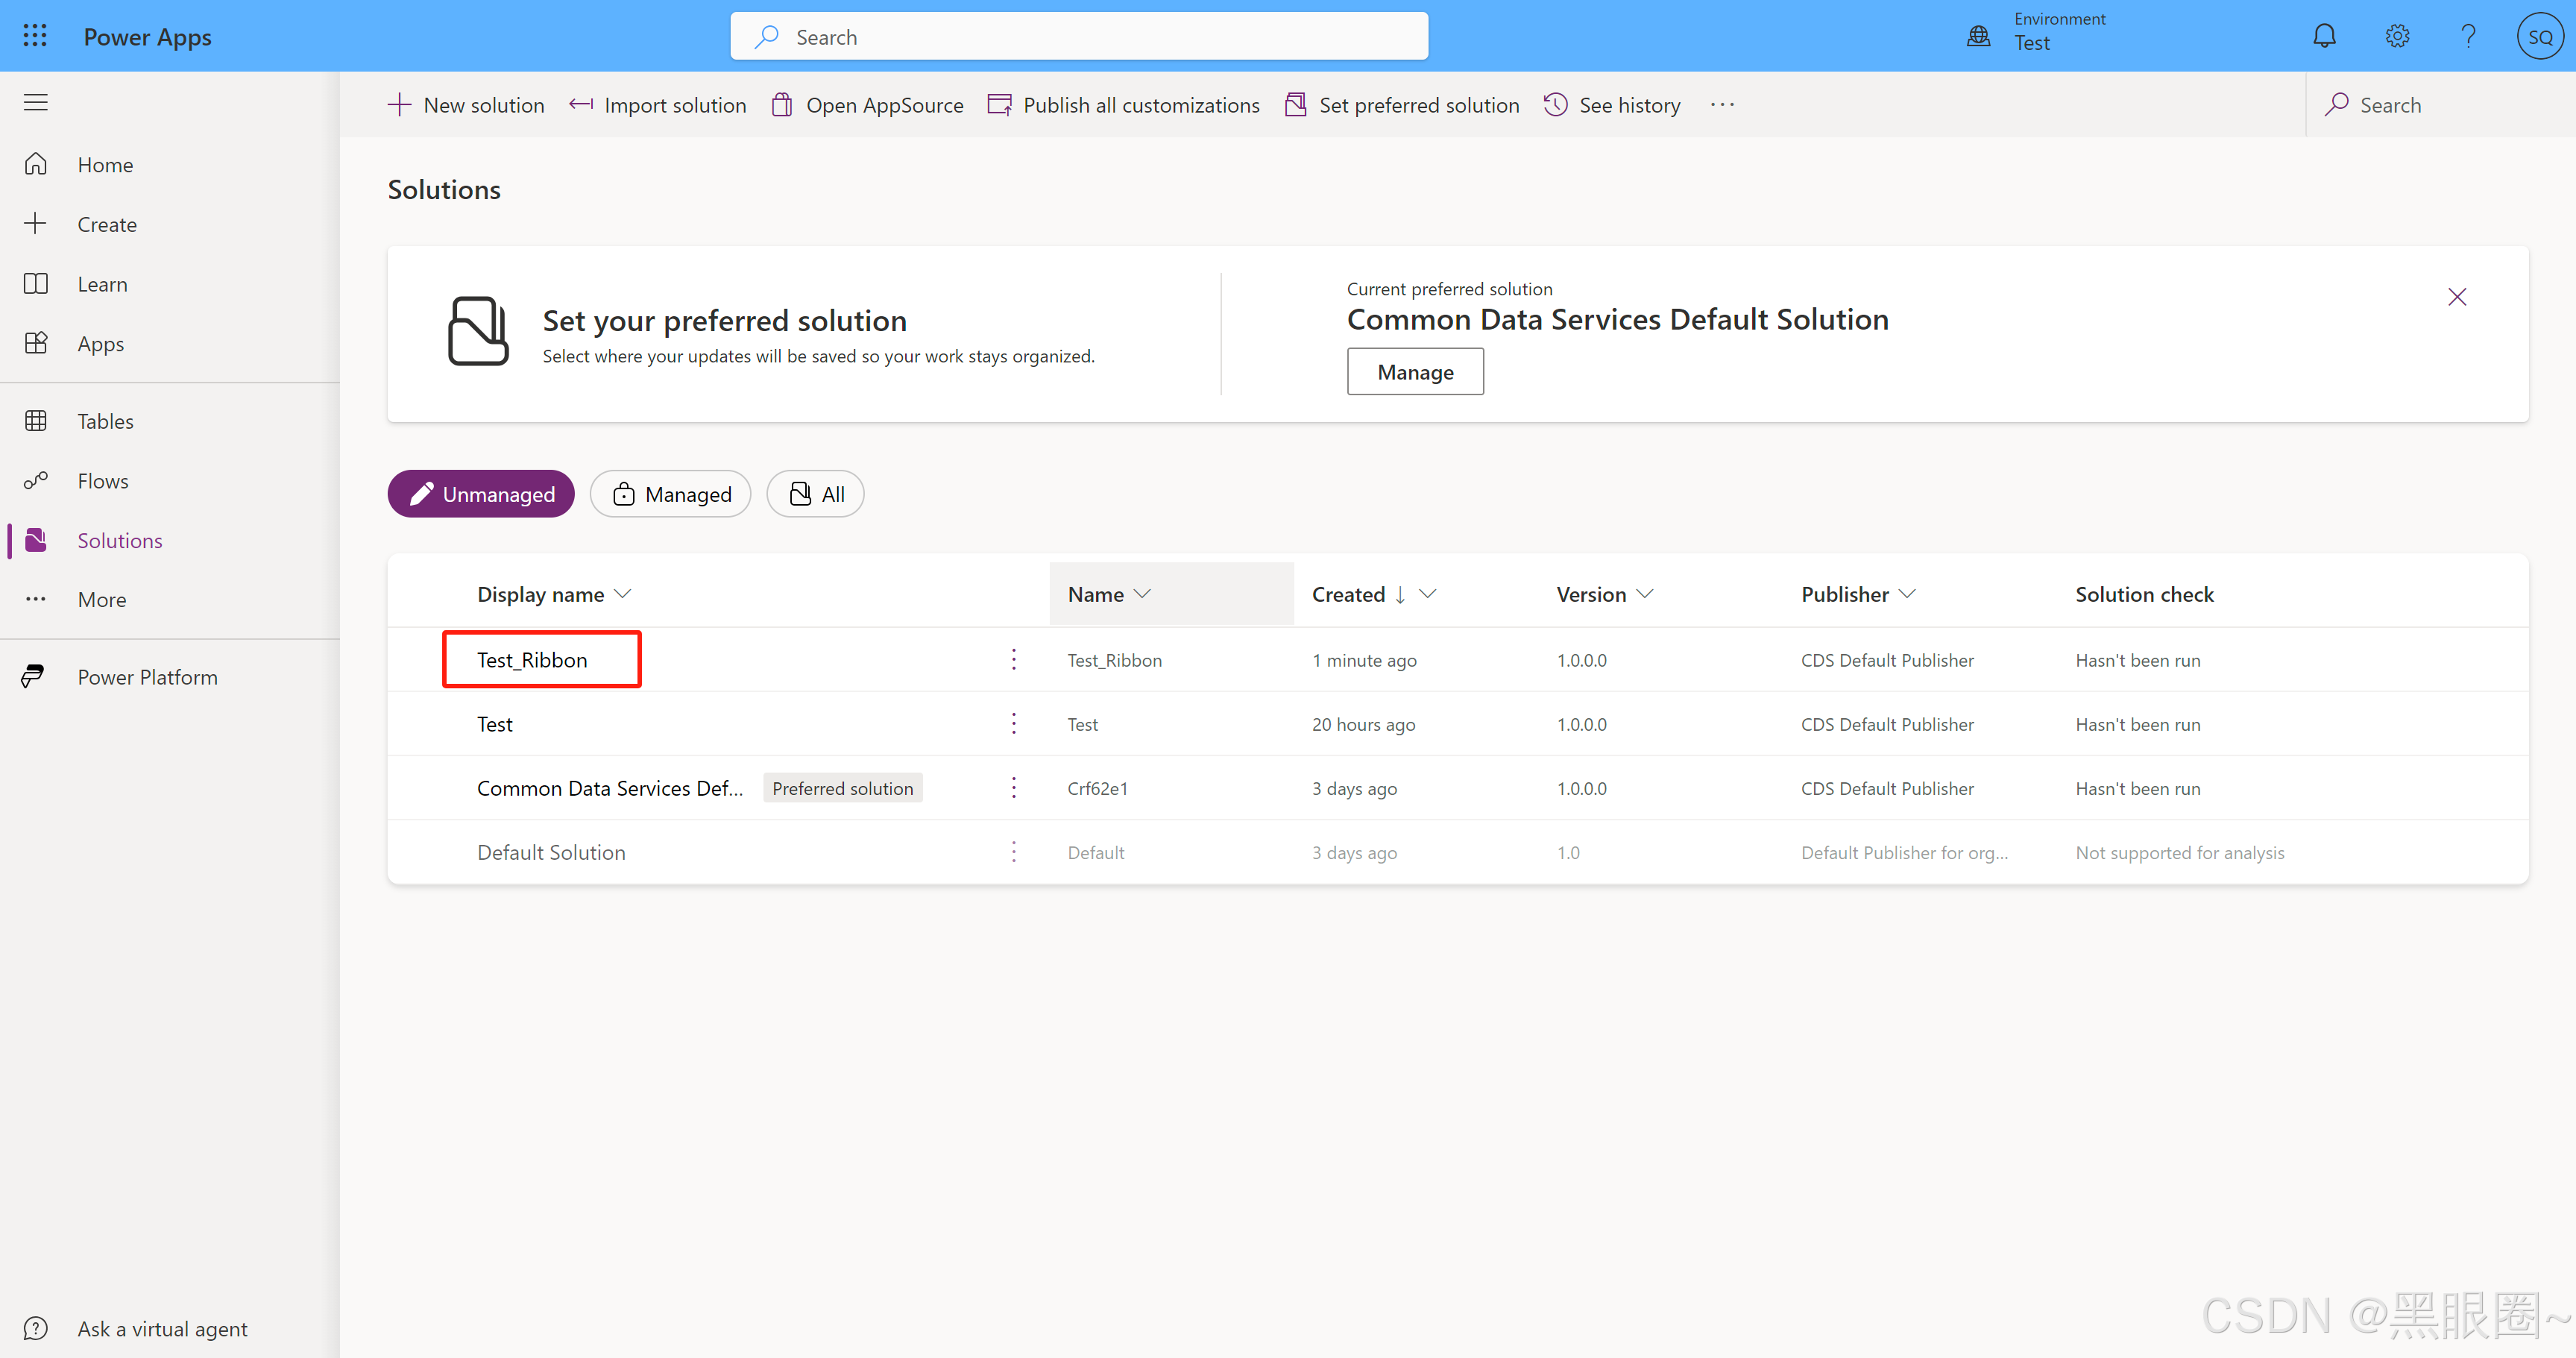Open the Display name sort dropdown
Viewport: 2576px width, 1358px height.
point(624,593)
